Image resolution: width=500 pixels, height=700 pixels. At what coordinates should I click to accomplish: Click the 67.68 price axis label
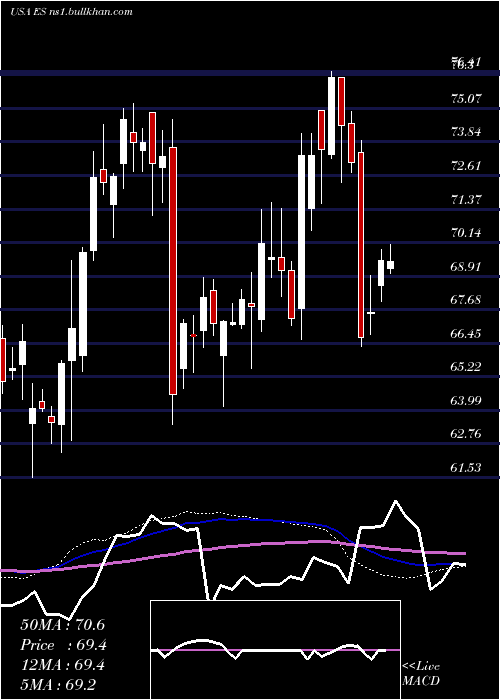[467, 300]
